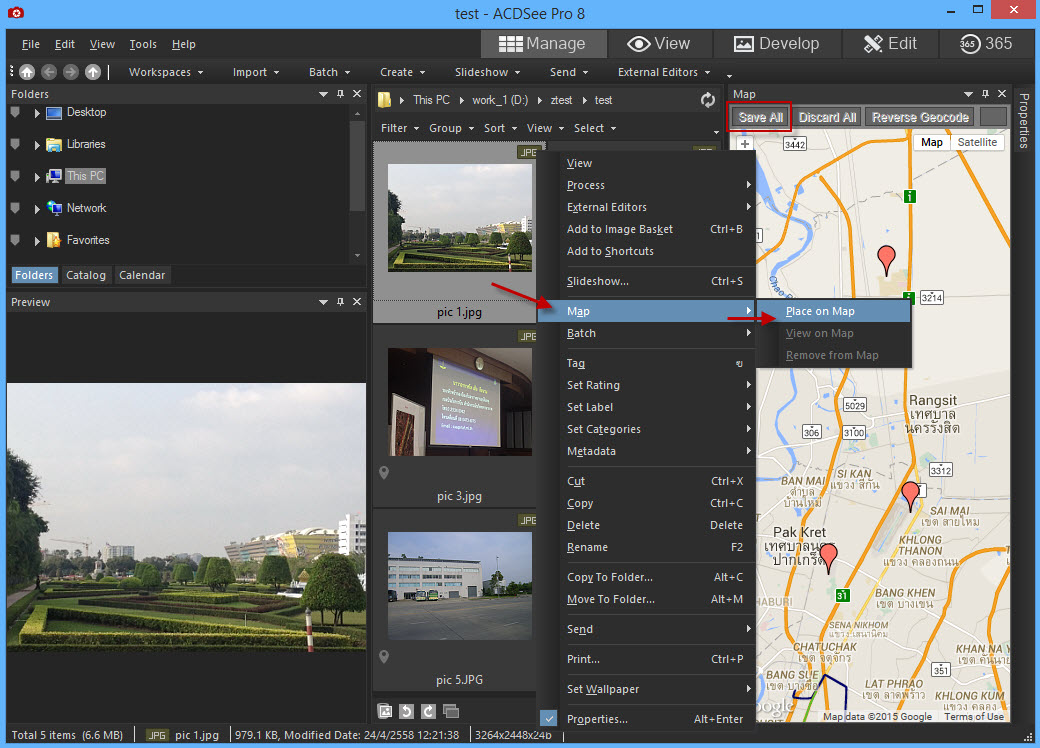1040x748 pixels.
Task: Expand the This PC tree node
Action: point(37,177)
